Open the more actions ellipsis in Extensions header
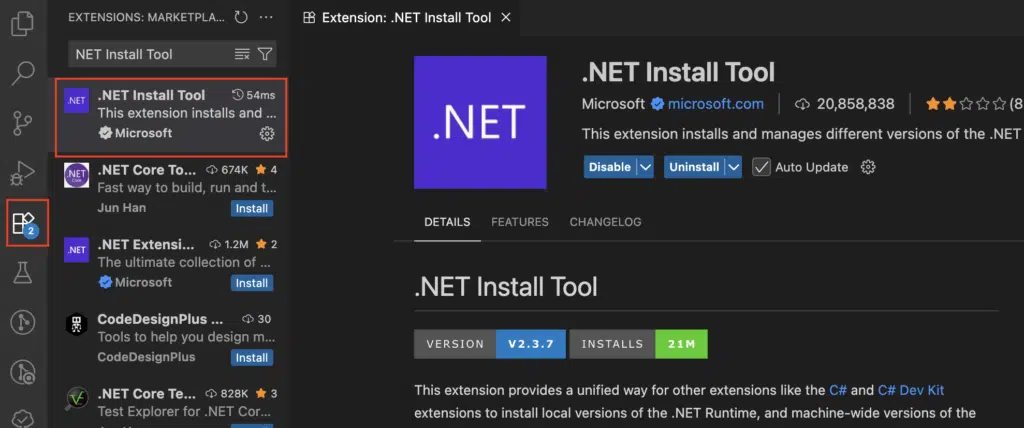Screen dimensions: 1024x428 point(265,17)
